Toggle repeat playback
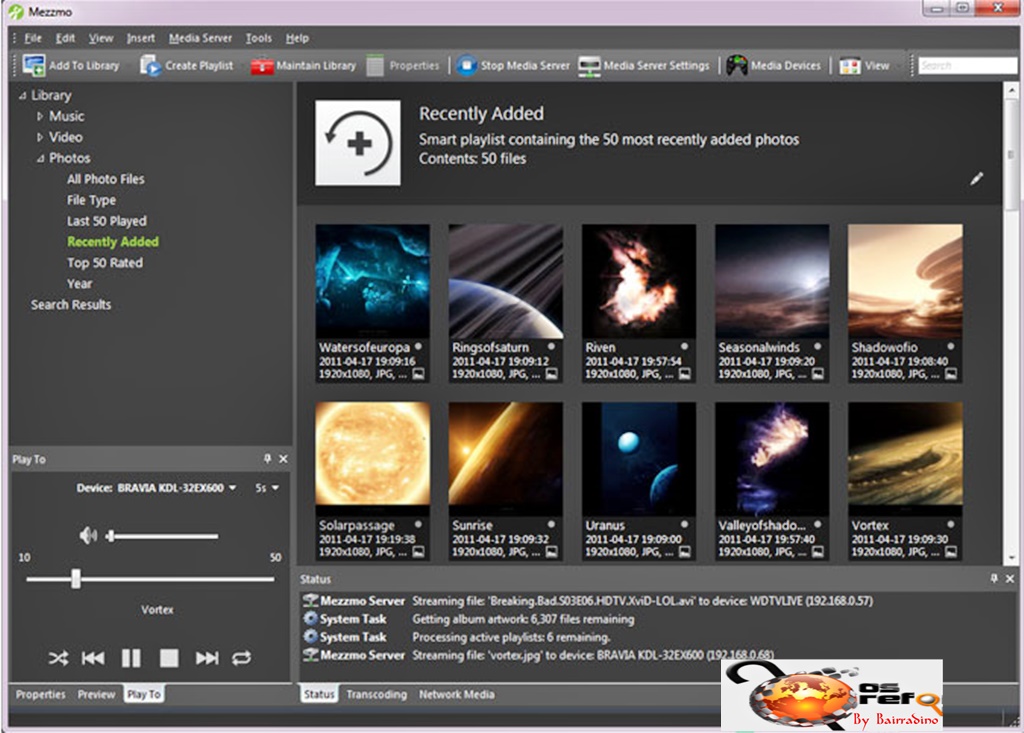1024x733 pixels. (x=242, y=658)
